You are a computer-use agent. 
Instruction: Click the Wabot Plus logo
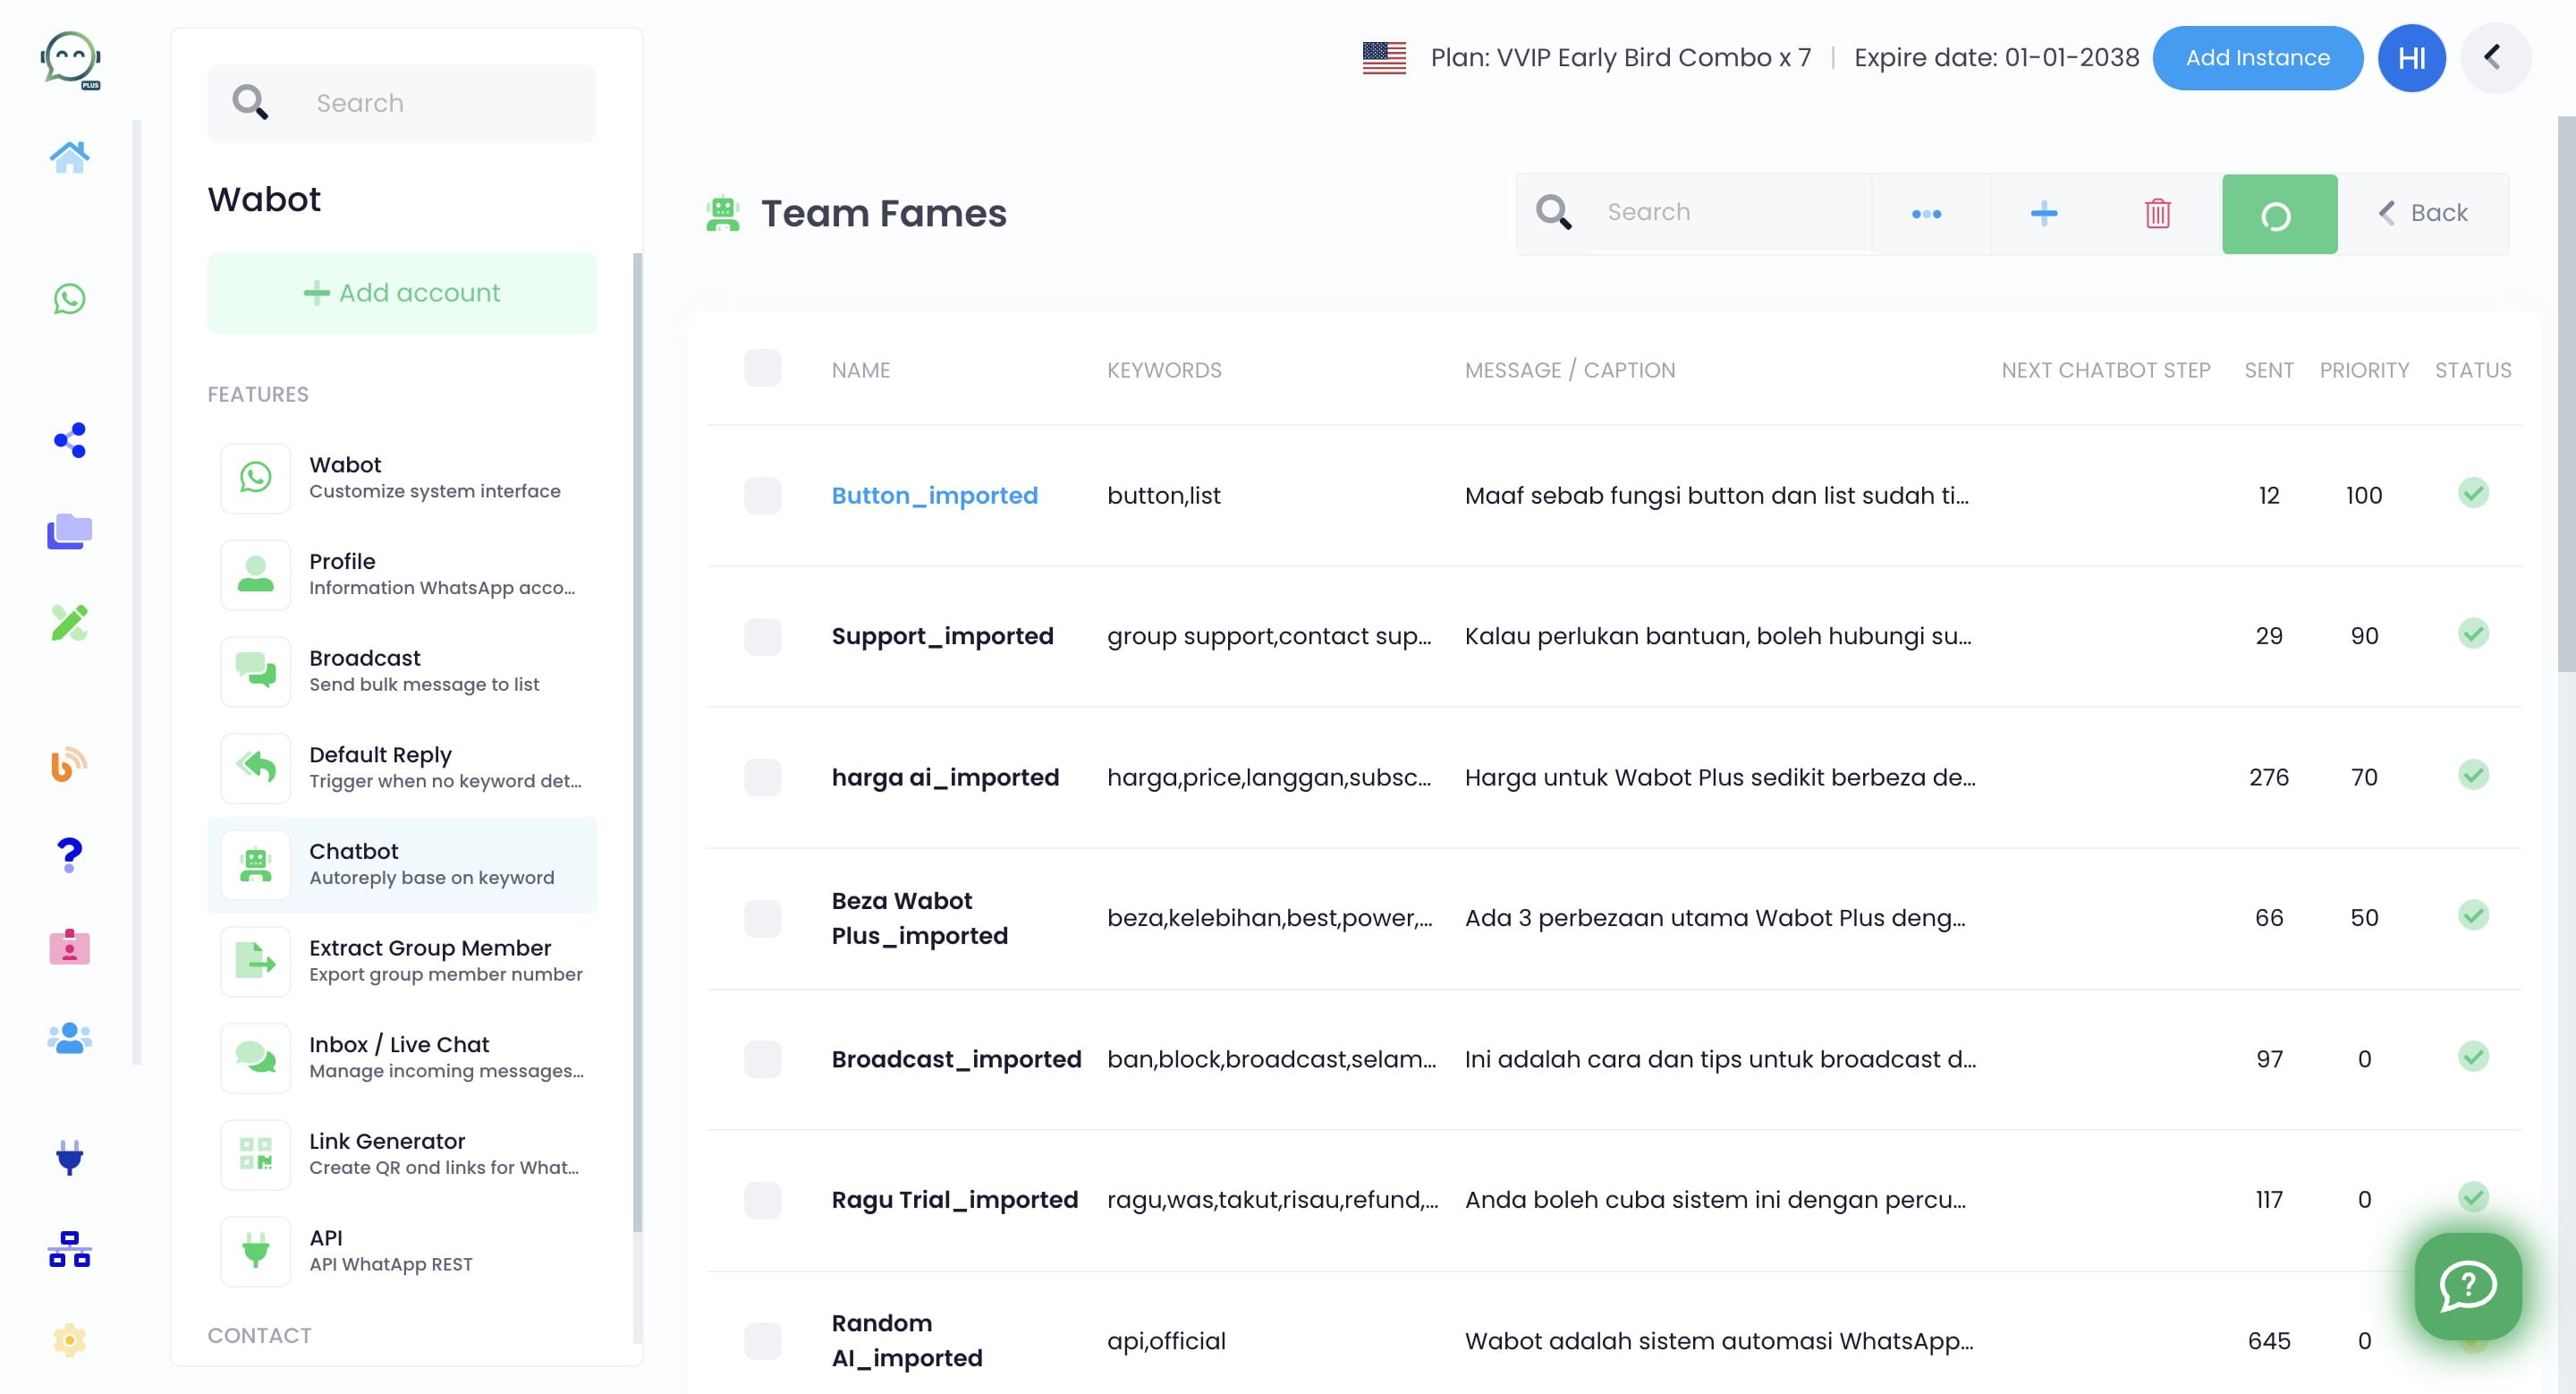point(71,60)
